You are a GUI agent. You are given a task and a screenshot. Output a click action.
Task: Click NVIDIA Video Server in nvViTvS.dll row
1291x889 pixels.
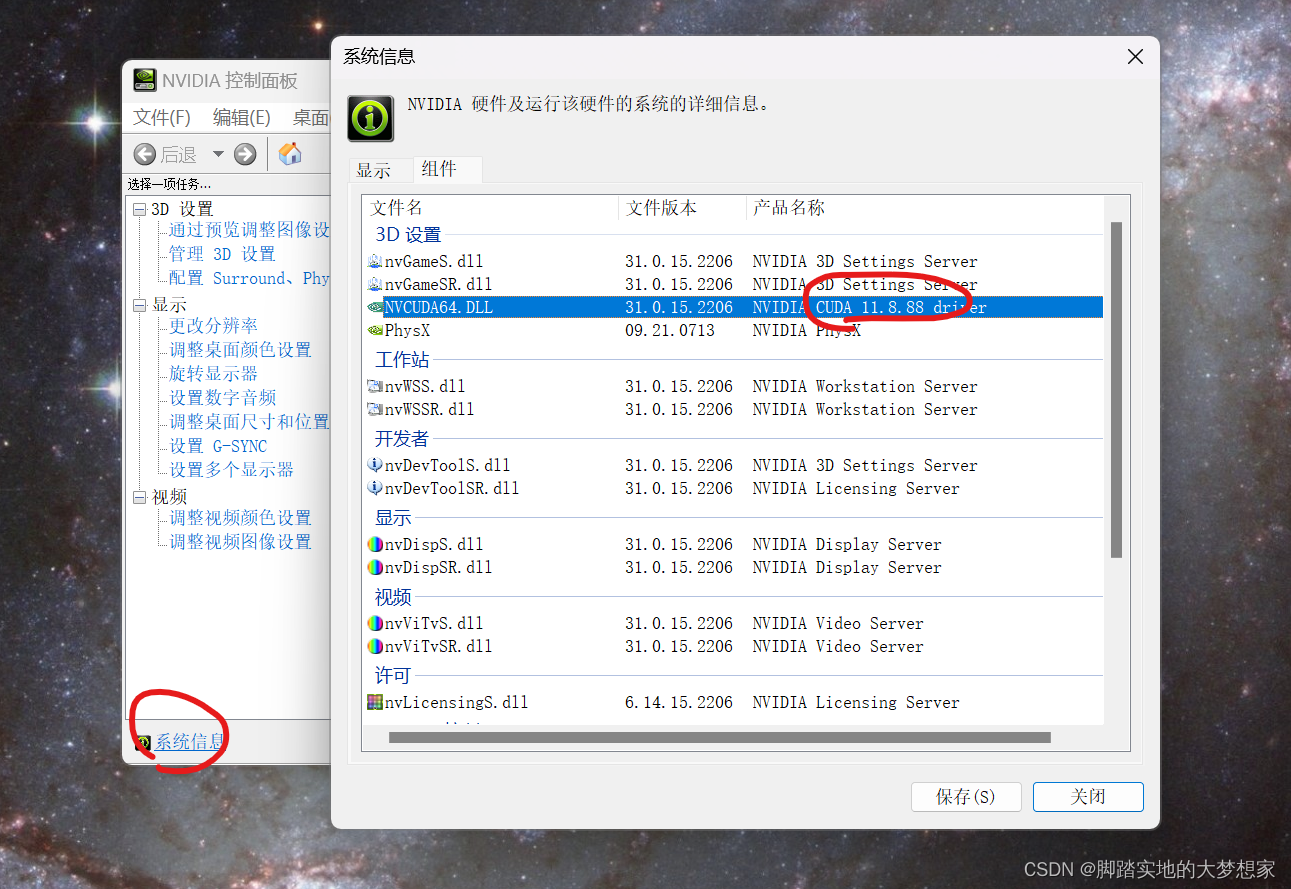838,623
